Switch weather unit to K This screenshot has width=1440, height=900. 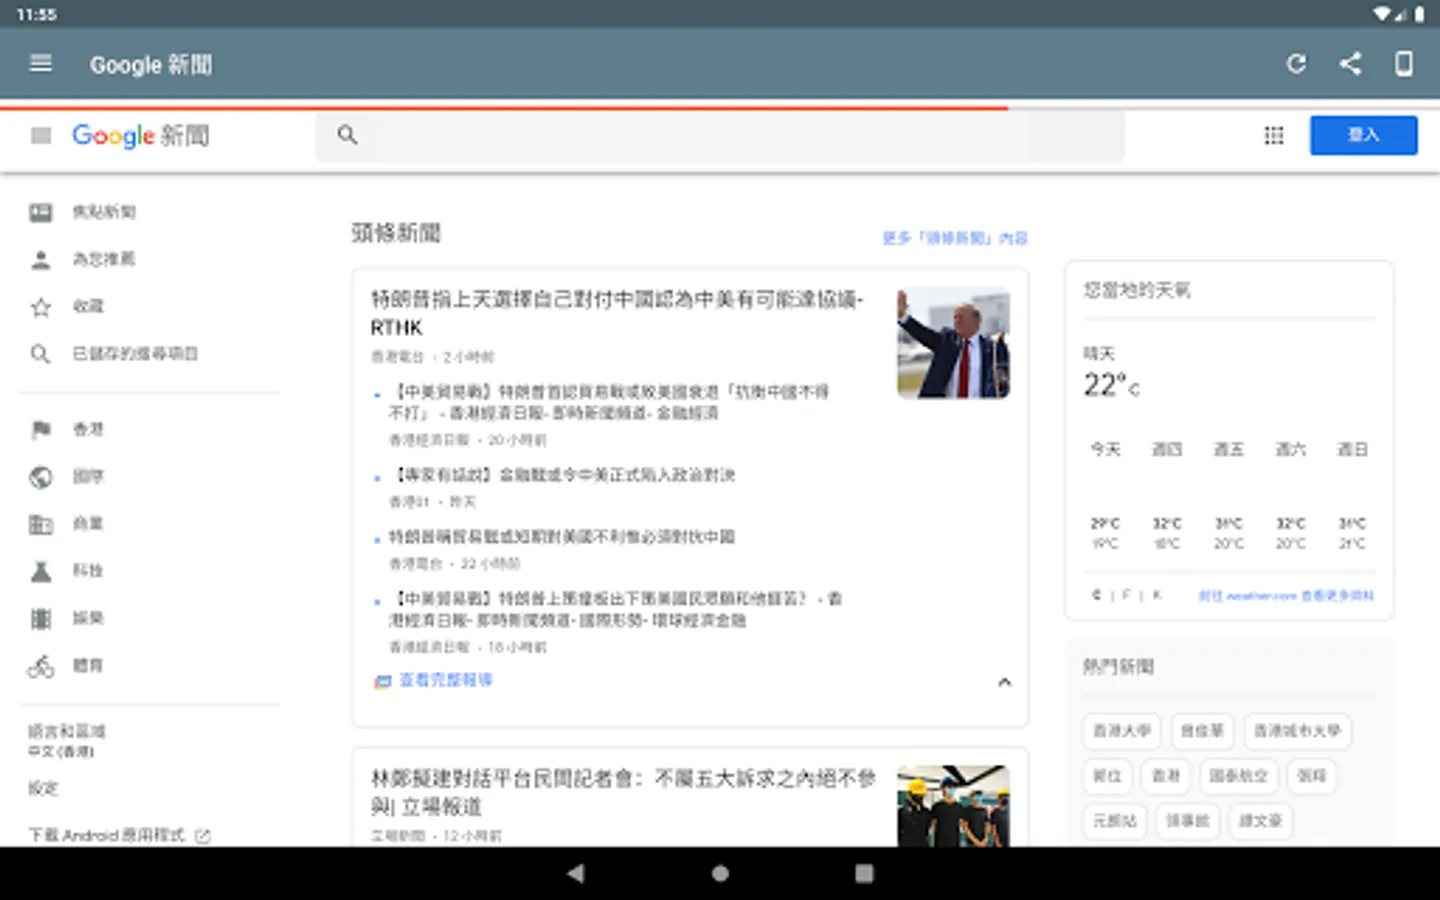(1157, 595)
